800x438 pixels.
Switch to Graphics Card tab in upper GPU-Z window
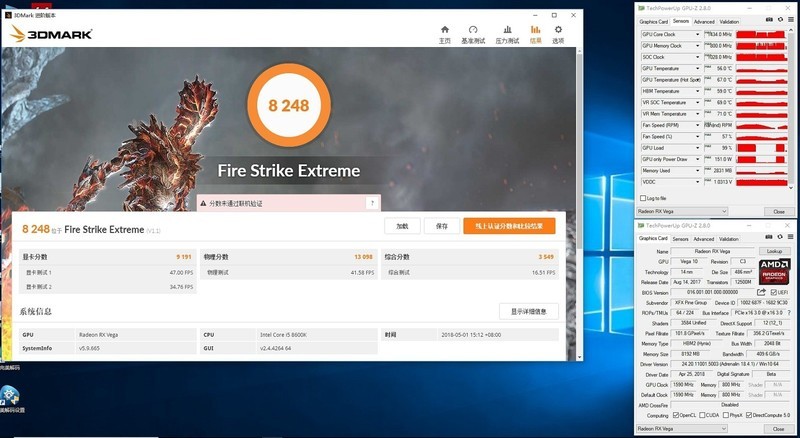pyautogui.click(x=654, y=22)
